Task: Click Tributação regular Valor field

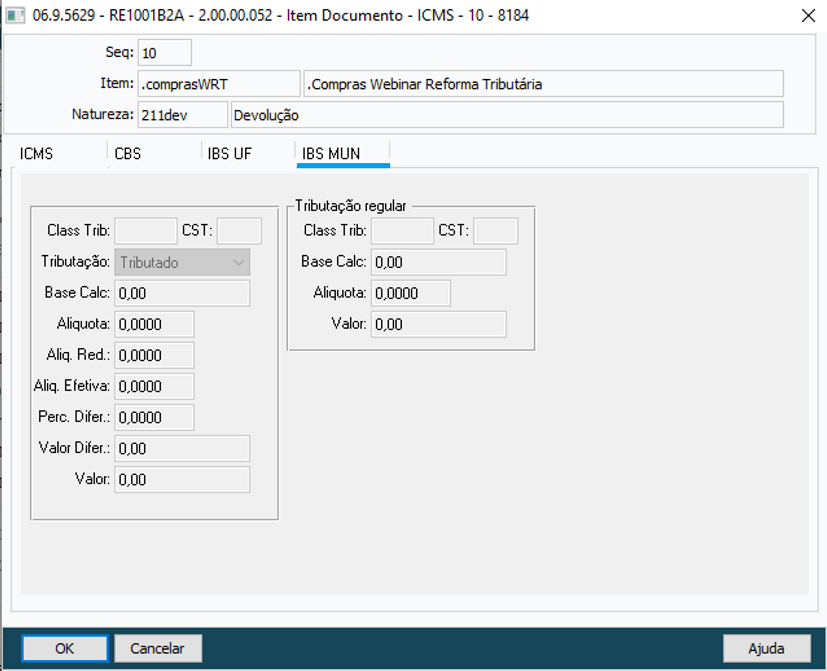Action: coord(438,324)
